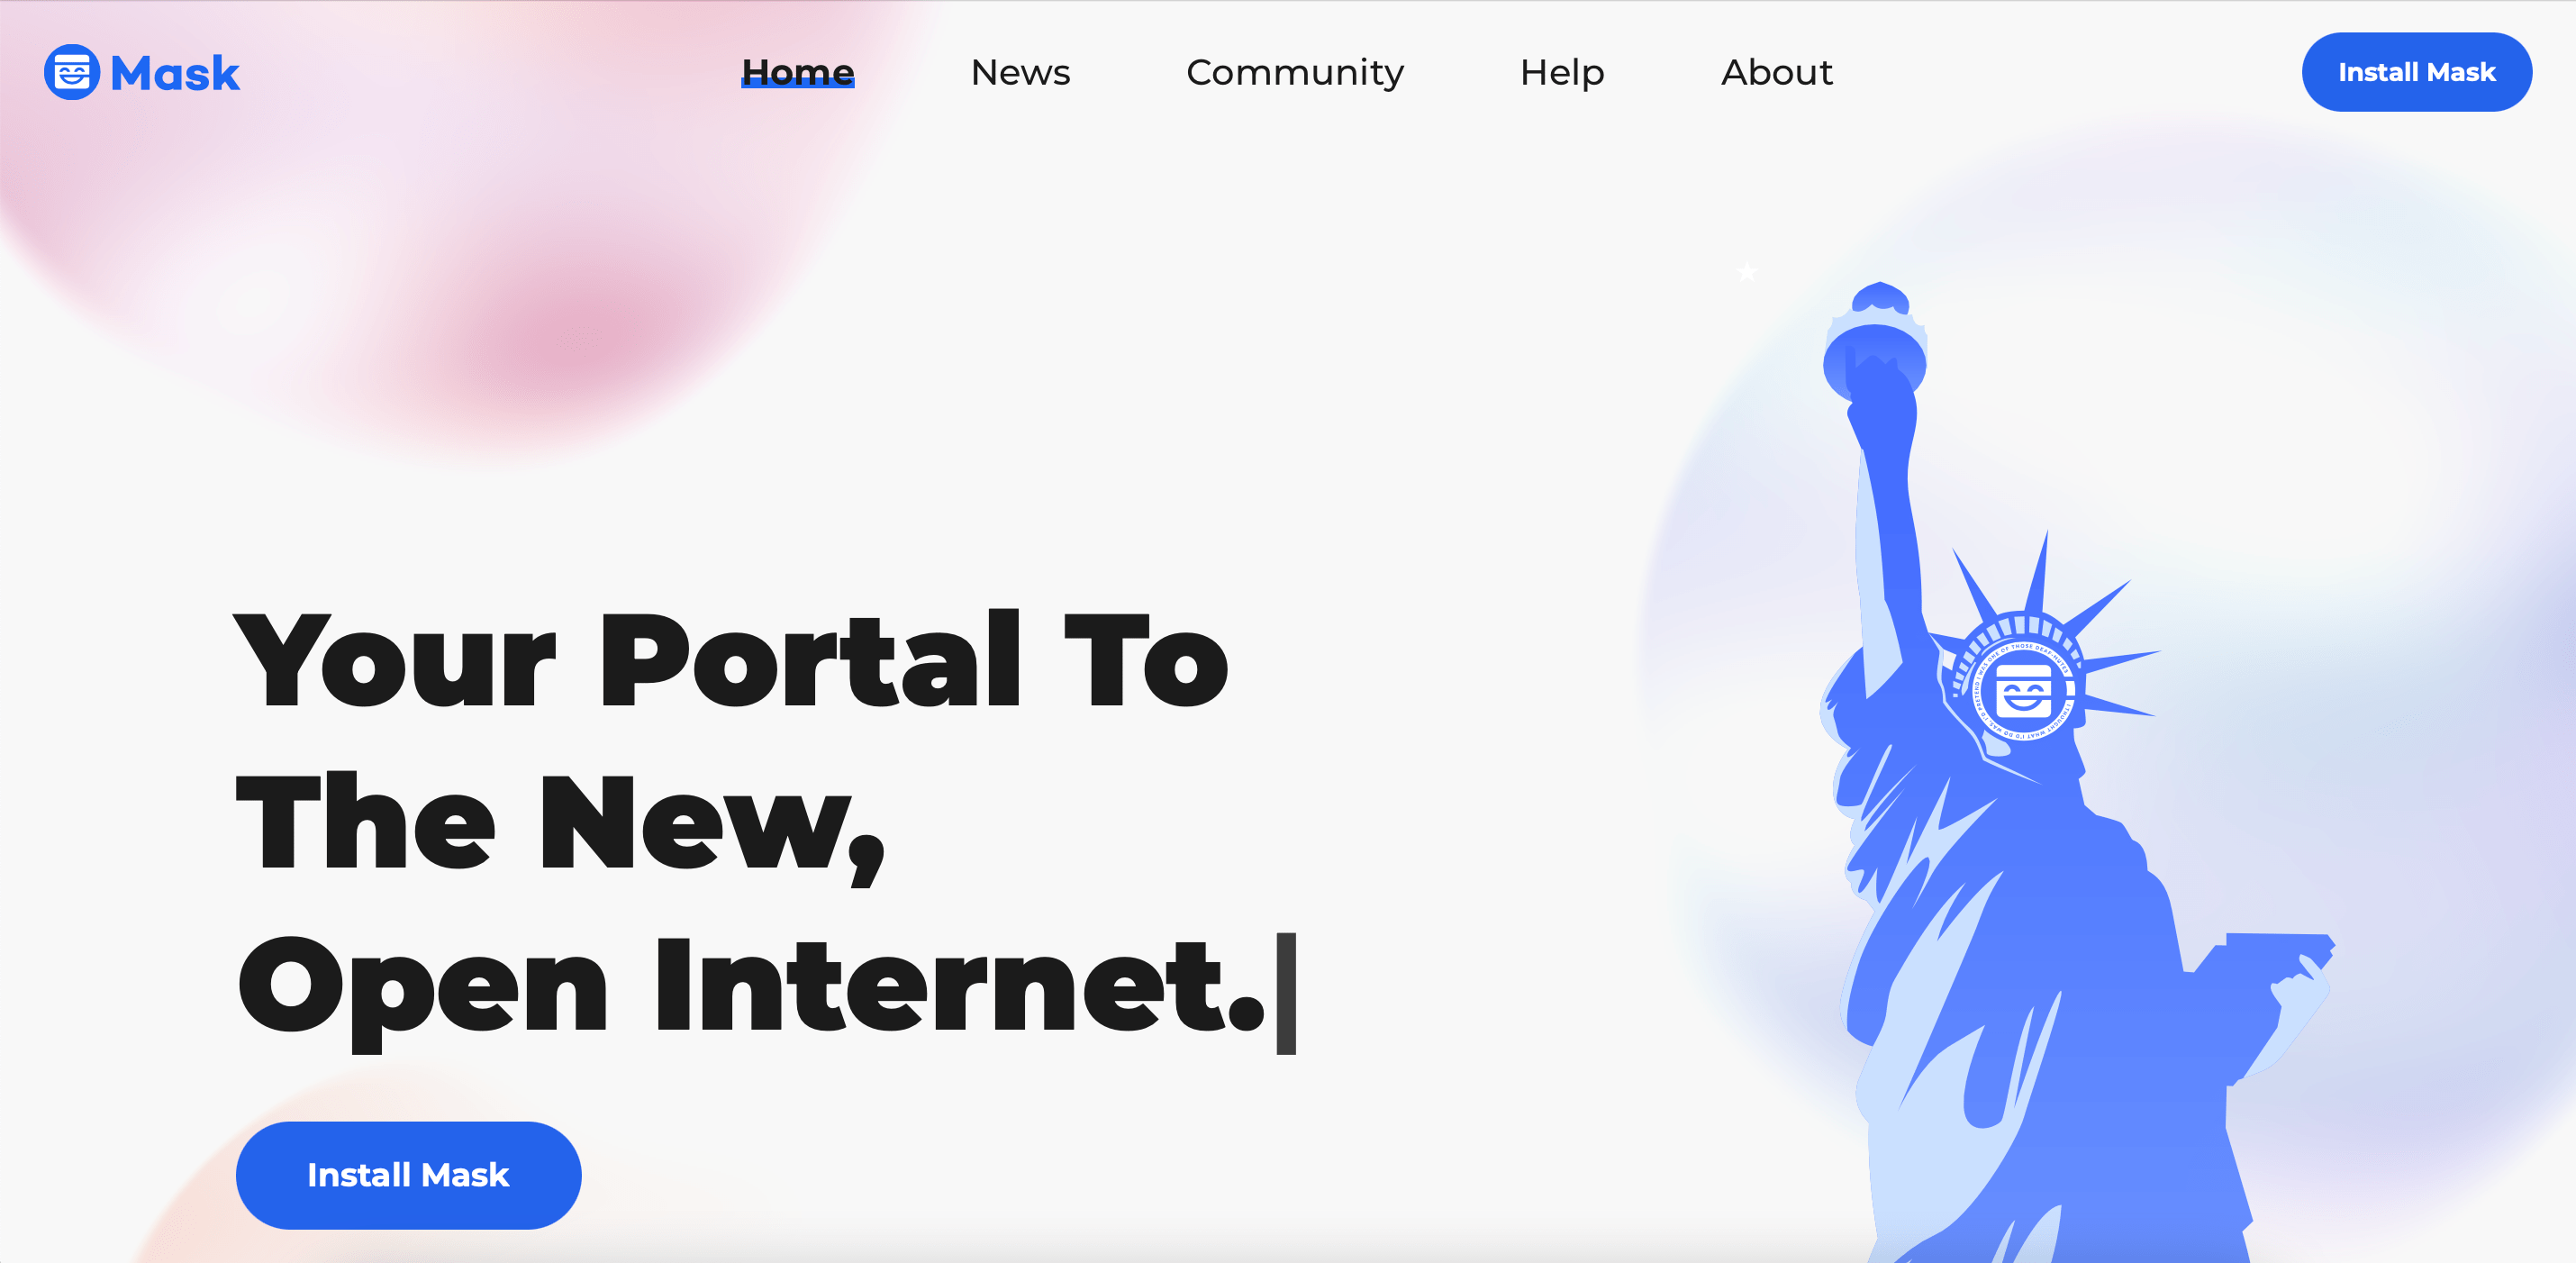Navigate to the Community section

1296,72
